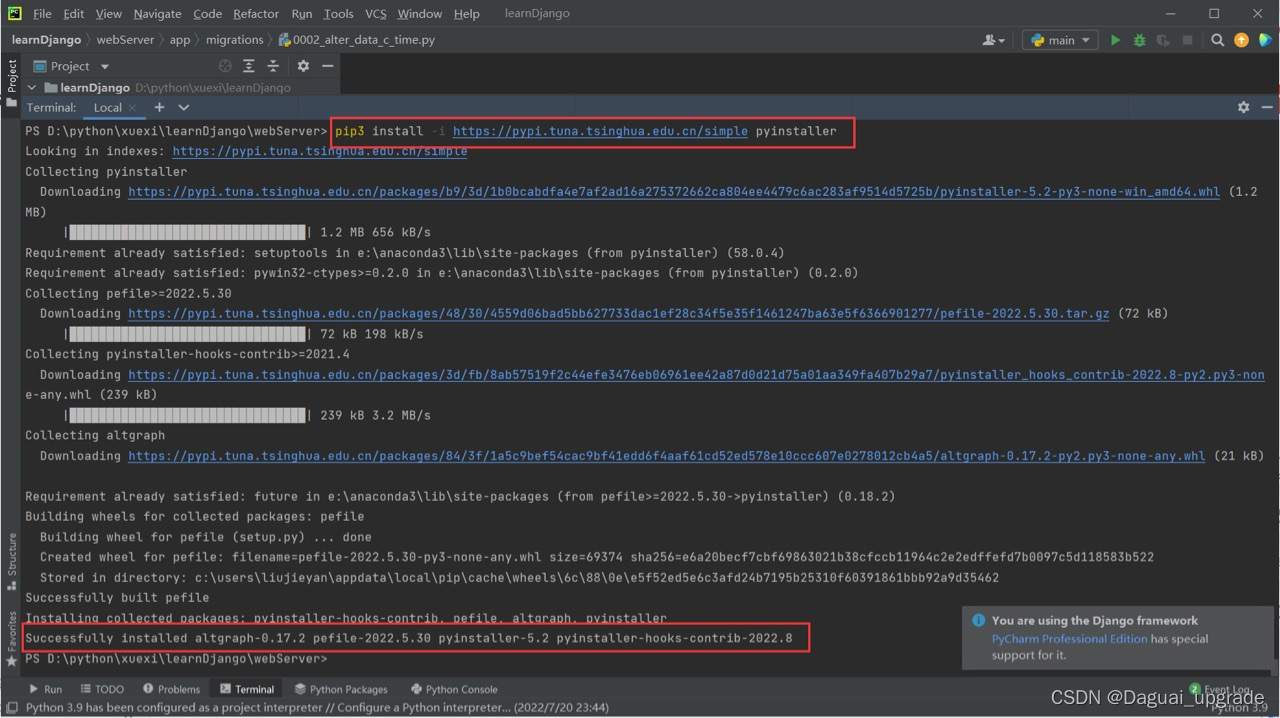Run with coverage icon in the toolbar
This screenshot has width=1280, height=718.
(x=1163, y=40)
